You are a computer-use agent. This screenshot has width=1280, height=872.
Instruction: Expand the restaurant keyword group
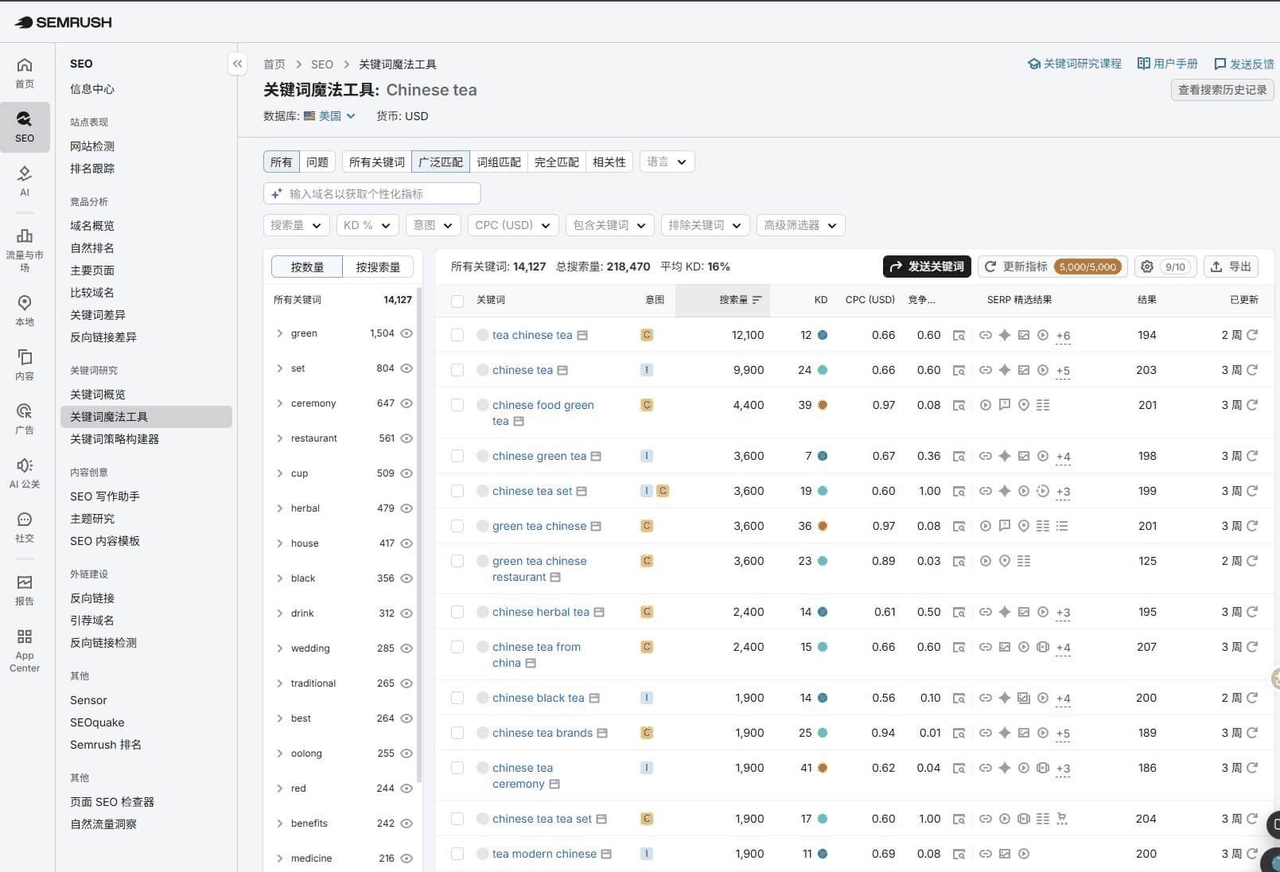pyautogui.click(x=279, y=438)
